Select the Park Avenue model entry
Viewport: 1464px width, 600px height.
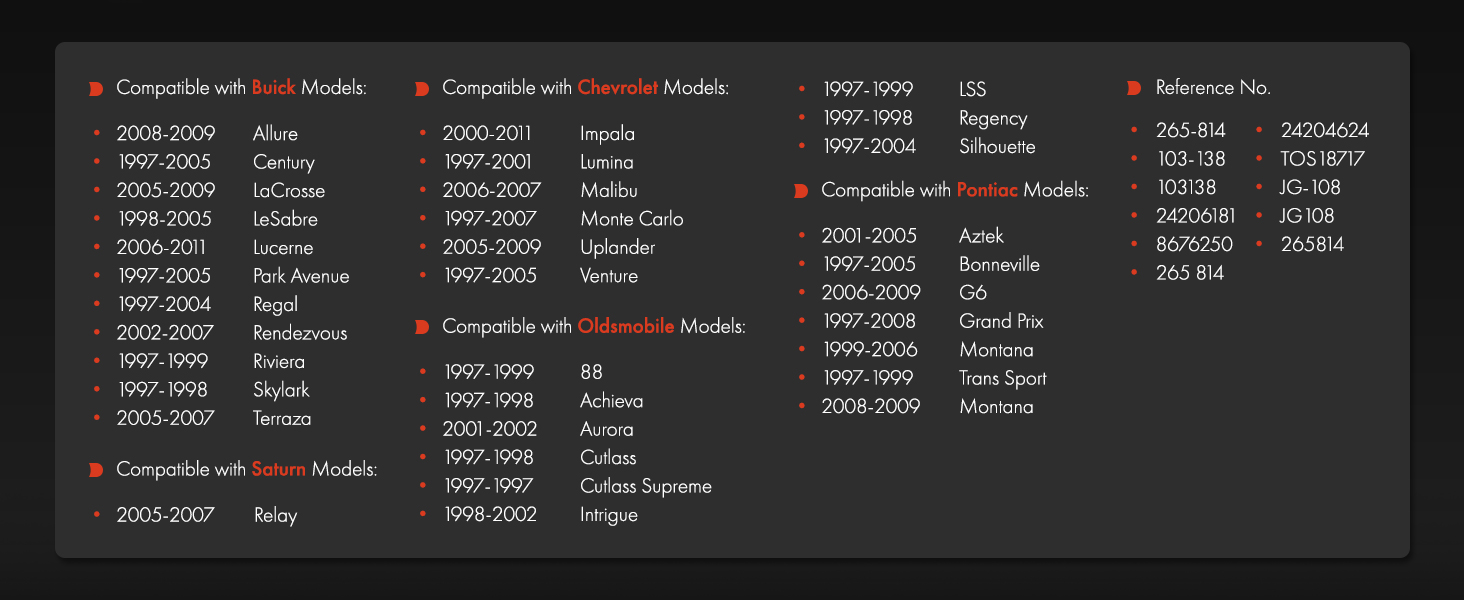[301, 276]
